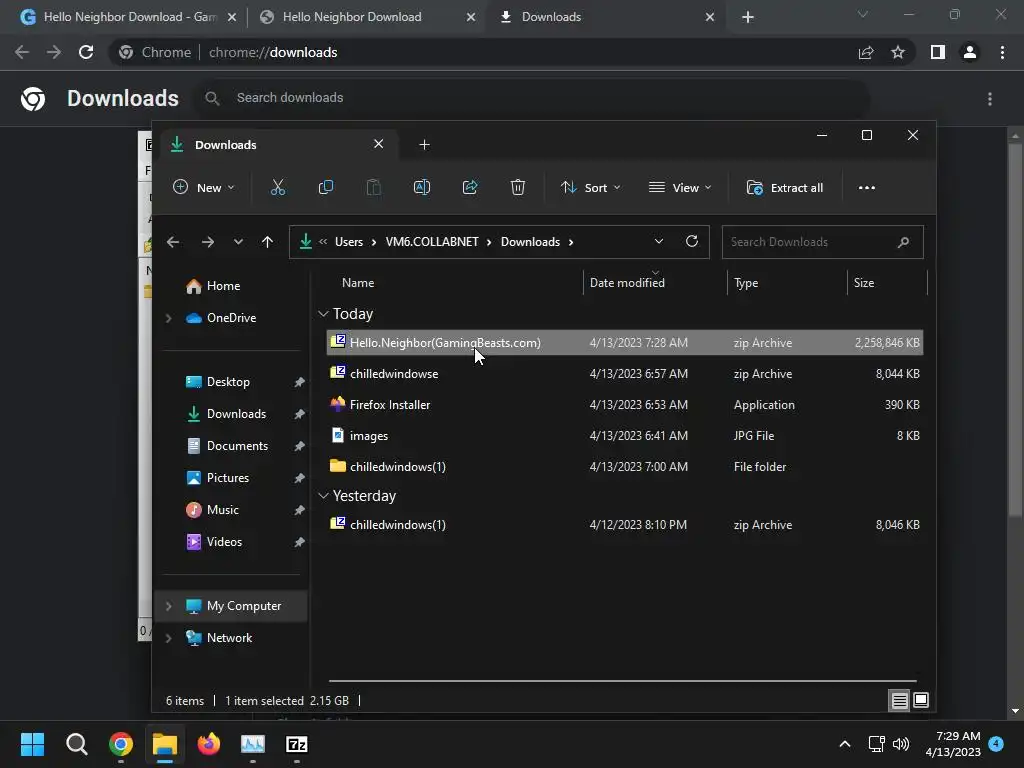
Task: Expand the address bar history dropdown
Action: pyautogui.click(x=659, y=241)
